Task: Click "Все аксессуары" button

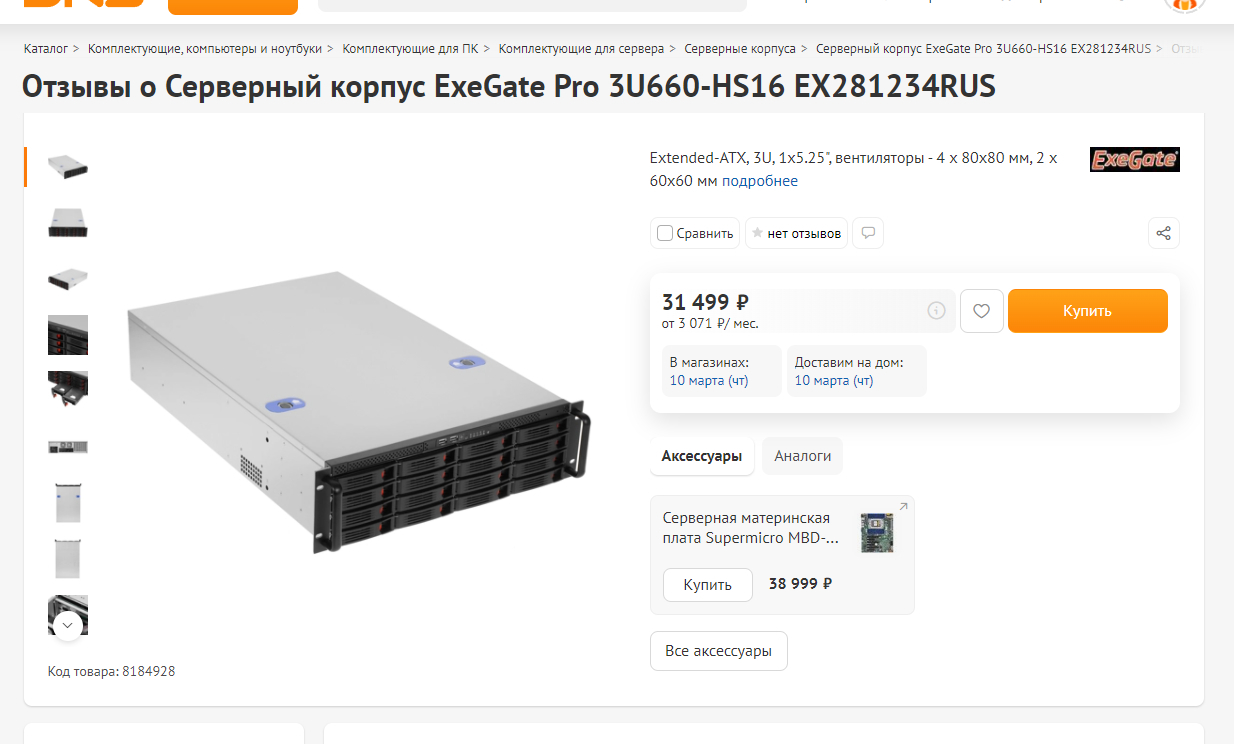Action: 718,650
